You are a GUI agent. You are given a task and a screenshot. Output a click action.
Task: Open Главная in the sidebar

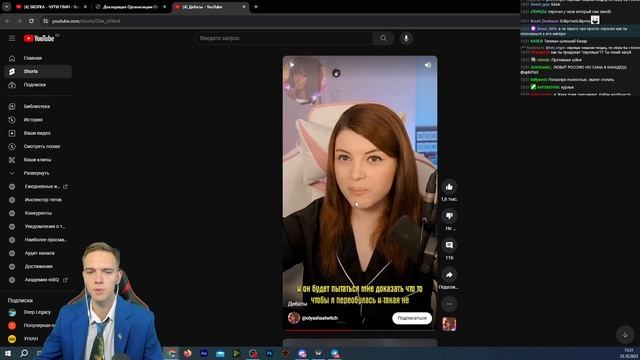click(x=38, y=58)
